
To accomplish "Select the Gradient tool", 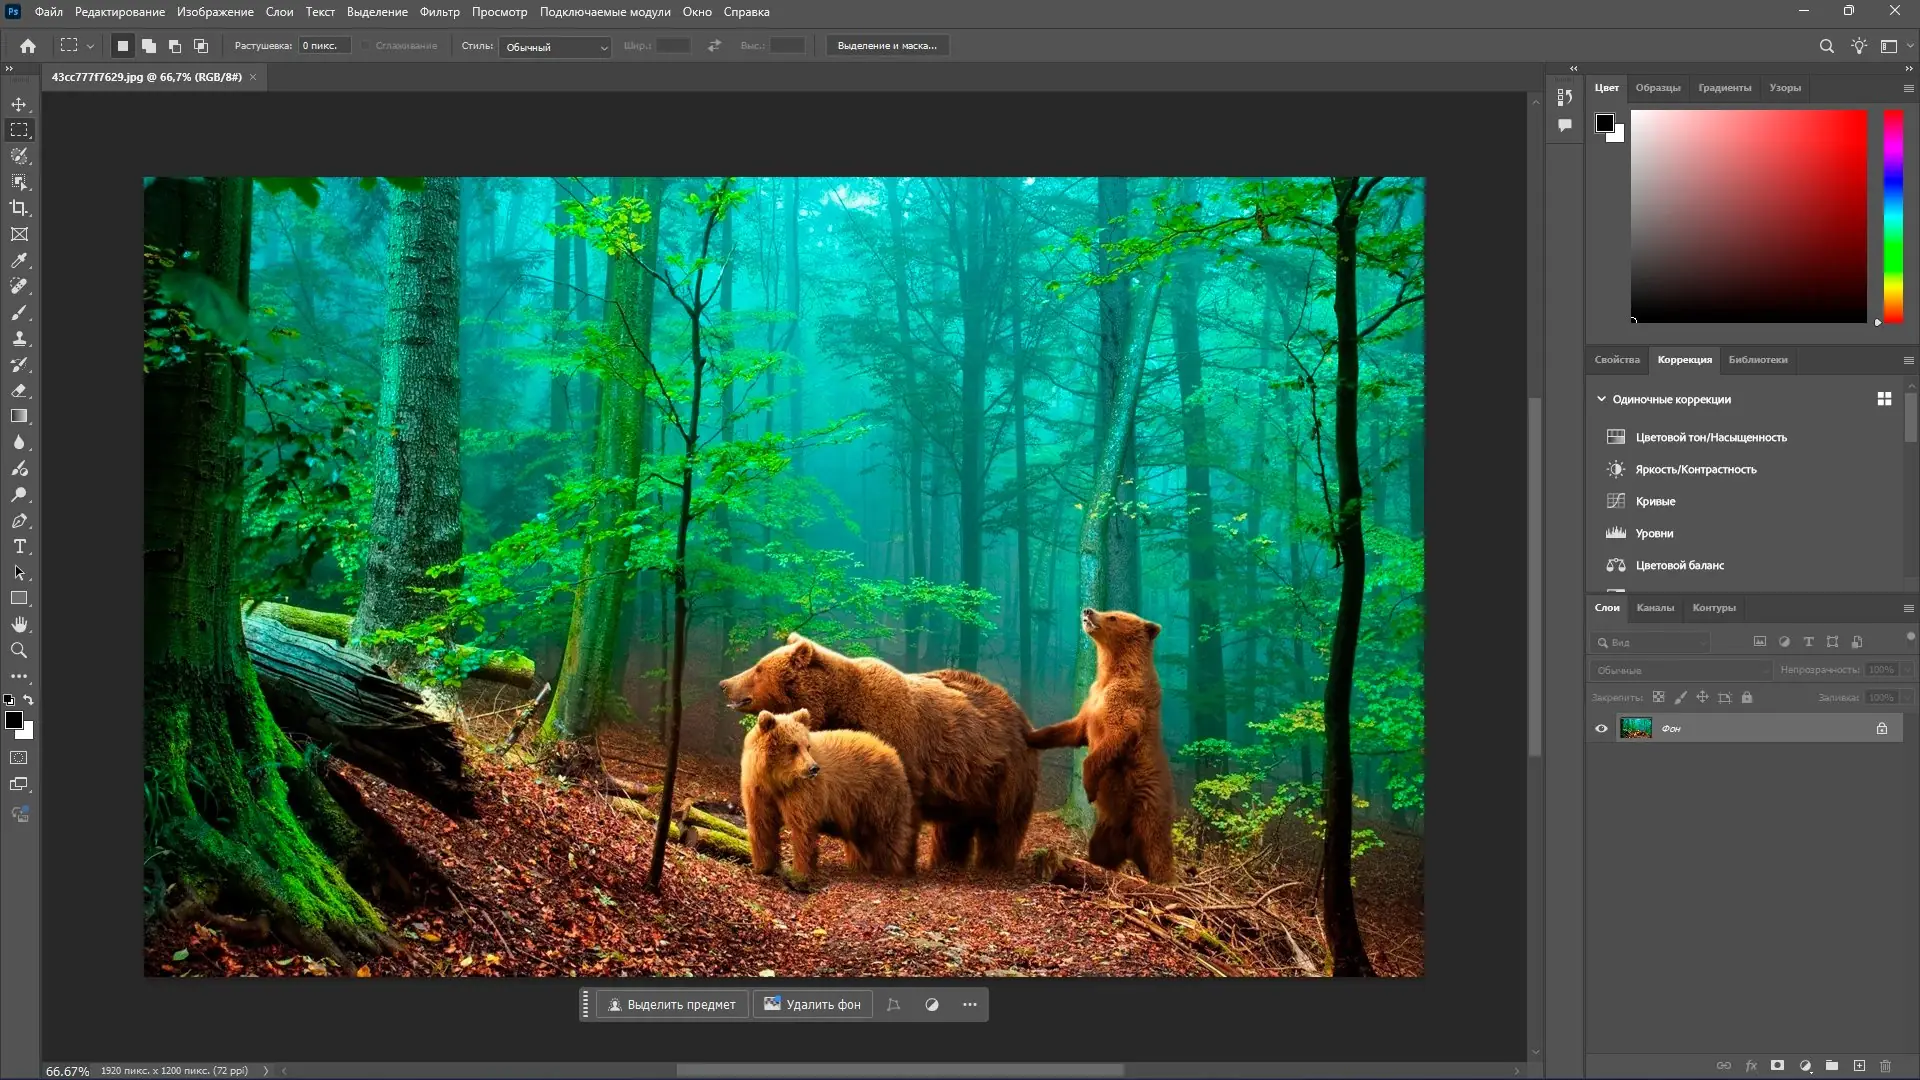I will click(x=19, y=416).
